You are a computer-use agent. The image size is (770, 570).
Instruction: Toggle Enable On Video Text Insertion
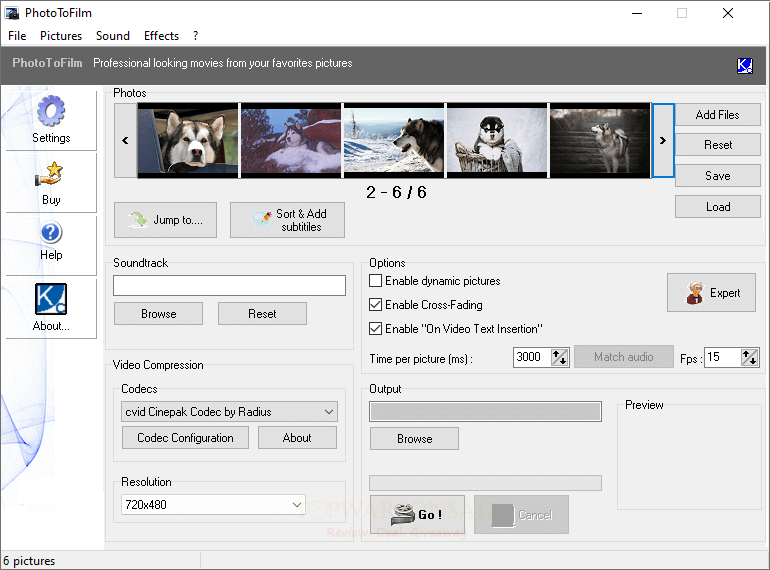coord(375,328)
